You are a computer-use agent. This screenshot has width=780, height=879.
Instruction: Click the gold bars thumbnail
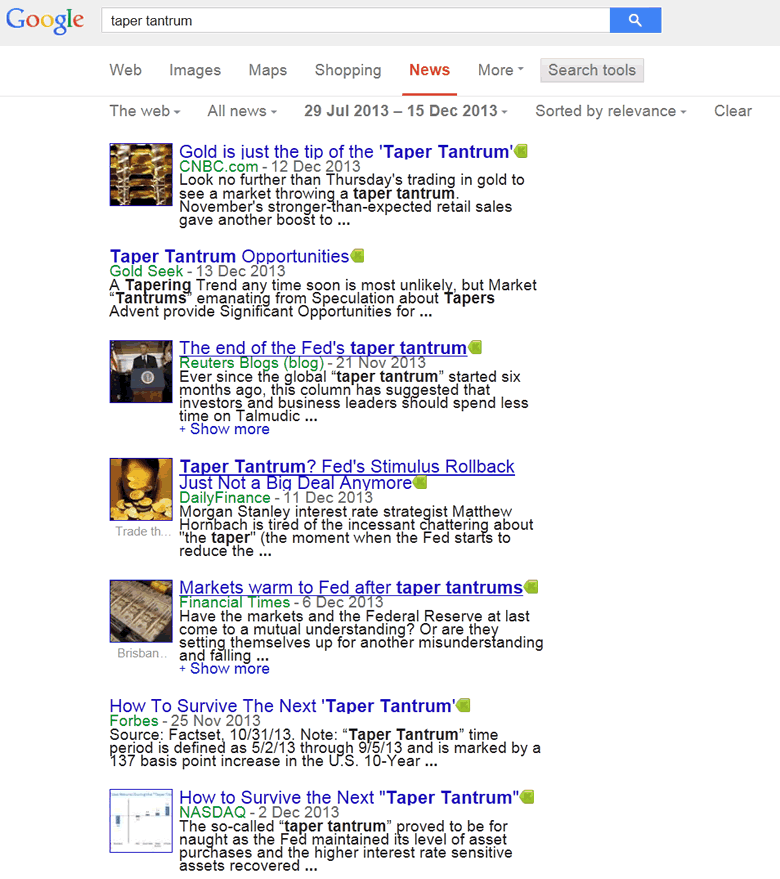coord(141,174)
